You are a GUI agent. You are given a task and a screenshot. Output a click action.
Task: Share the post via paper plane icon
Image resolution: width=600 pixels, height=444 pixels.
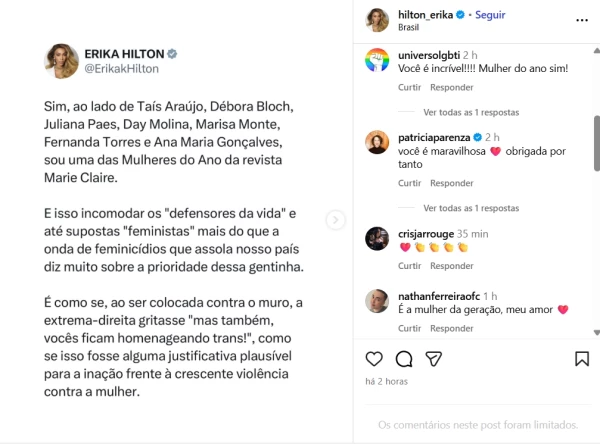coord(434,359)
